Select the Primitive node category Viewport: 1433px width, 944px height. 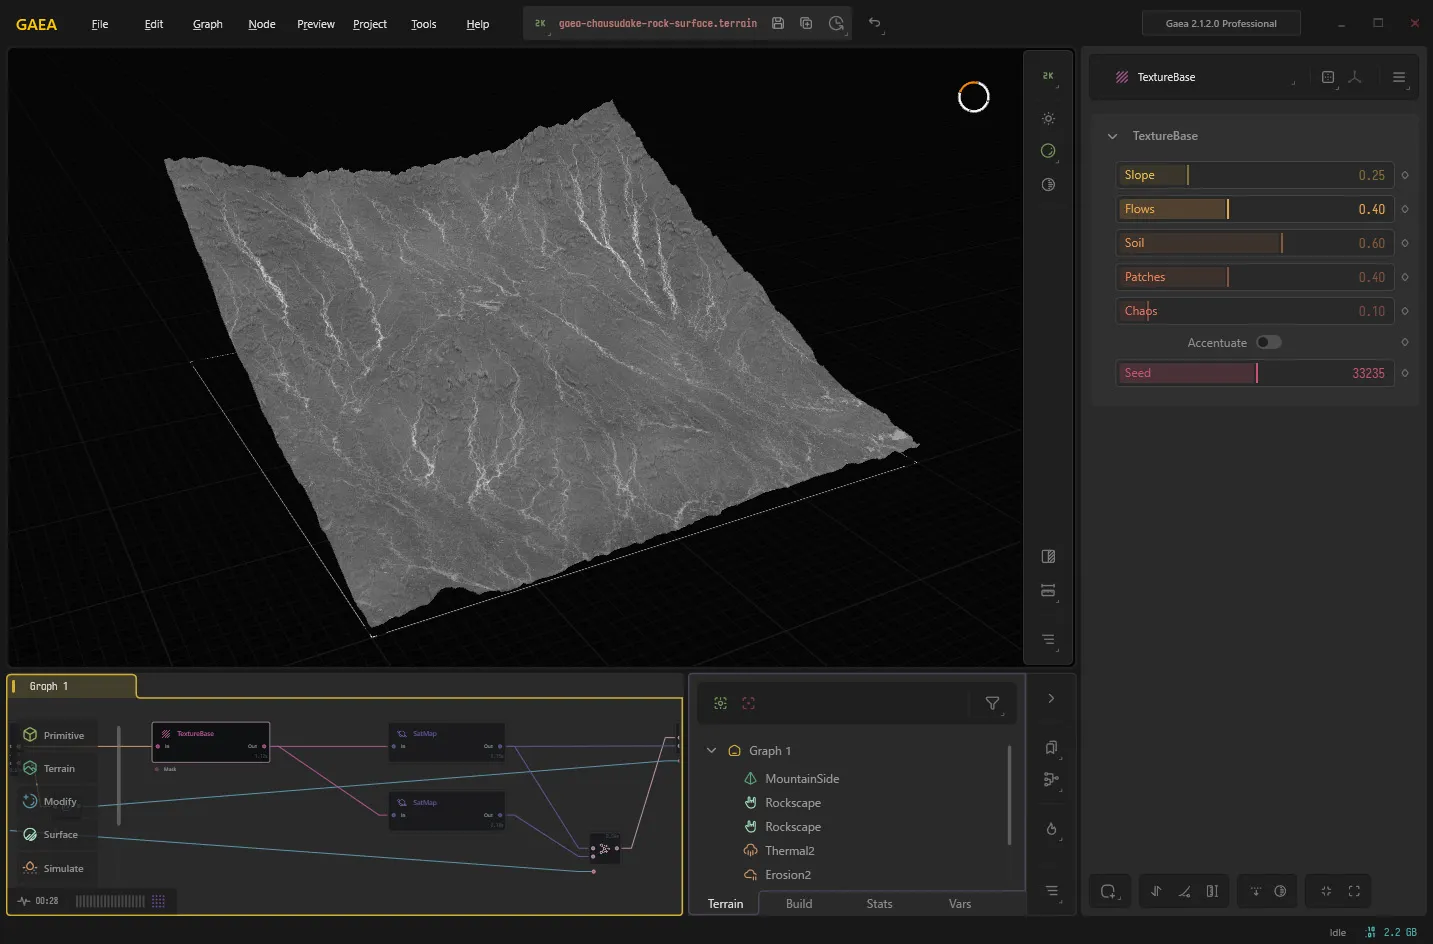[x=55, y=735]
